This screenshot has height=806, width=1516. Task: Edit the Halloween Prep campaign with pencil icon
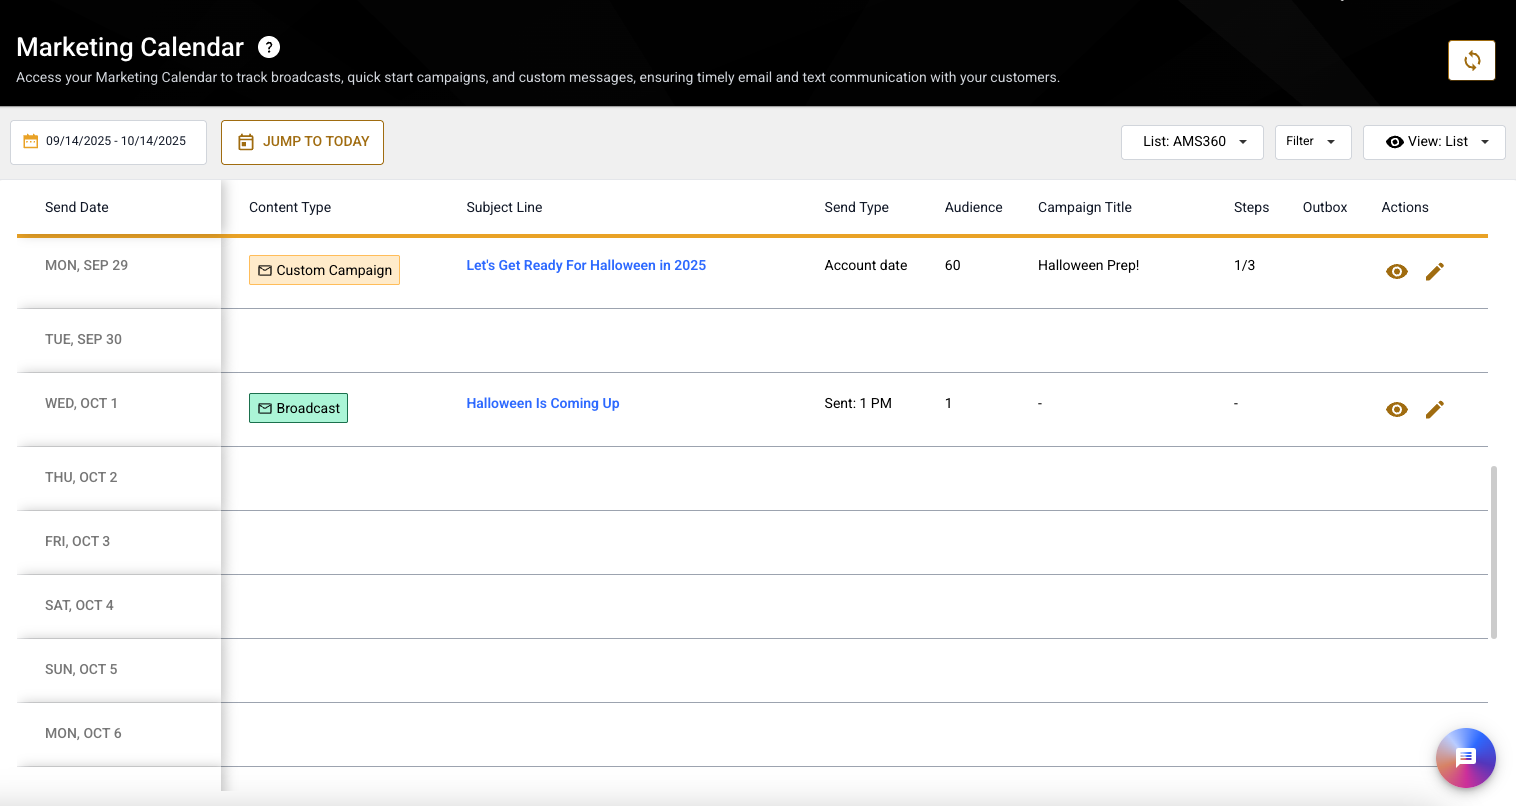pos(1434,272)
